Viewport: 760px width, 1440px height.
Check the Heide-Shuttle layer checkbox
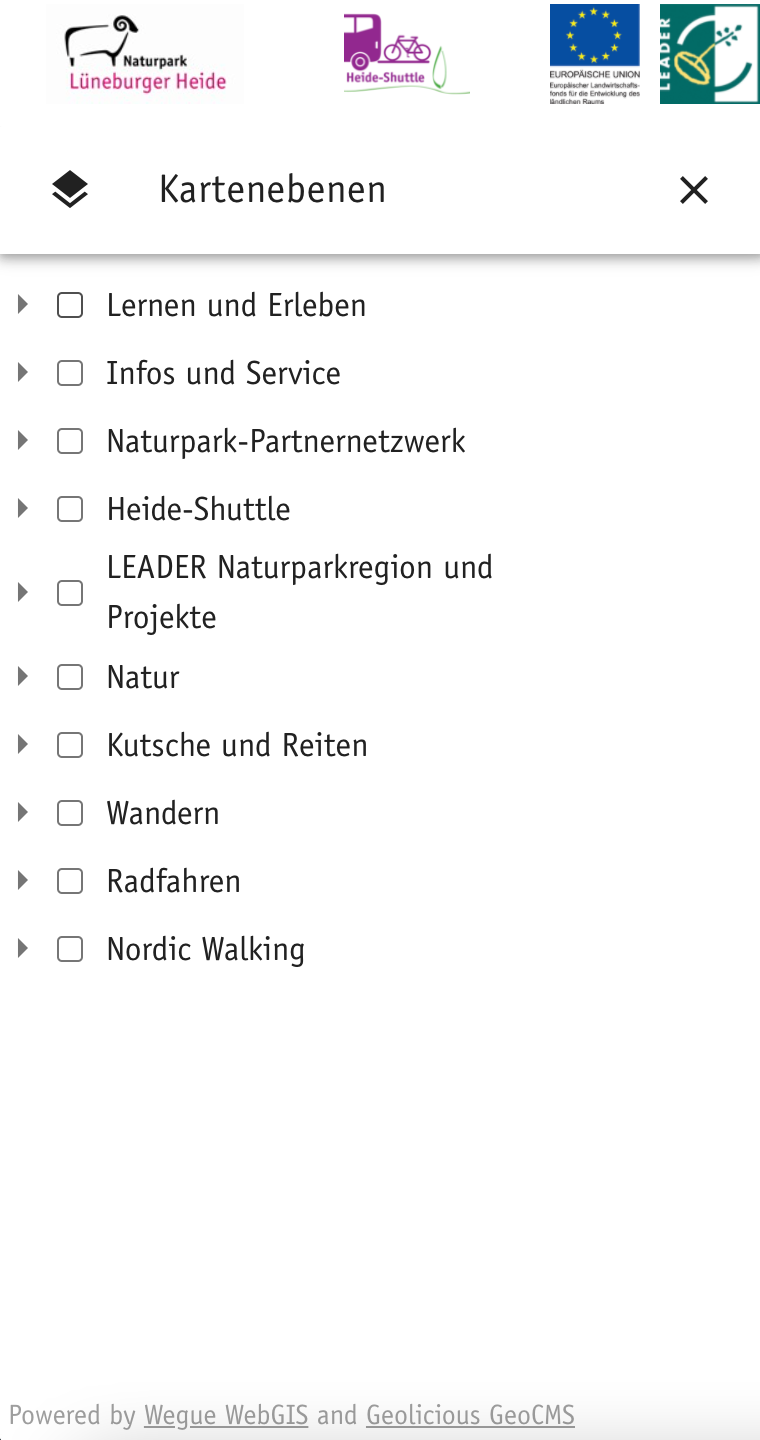tap(70, 509)
